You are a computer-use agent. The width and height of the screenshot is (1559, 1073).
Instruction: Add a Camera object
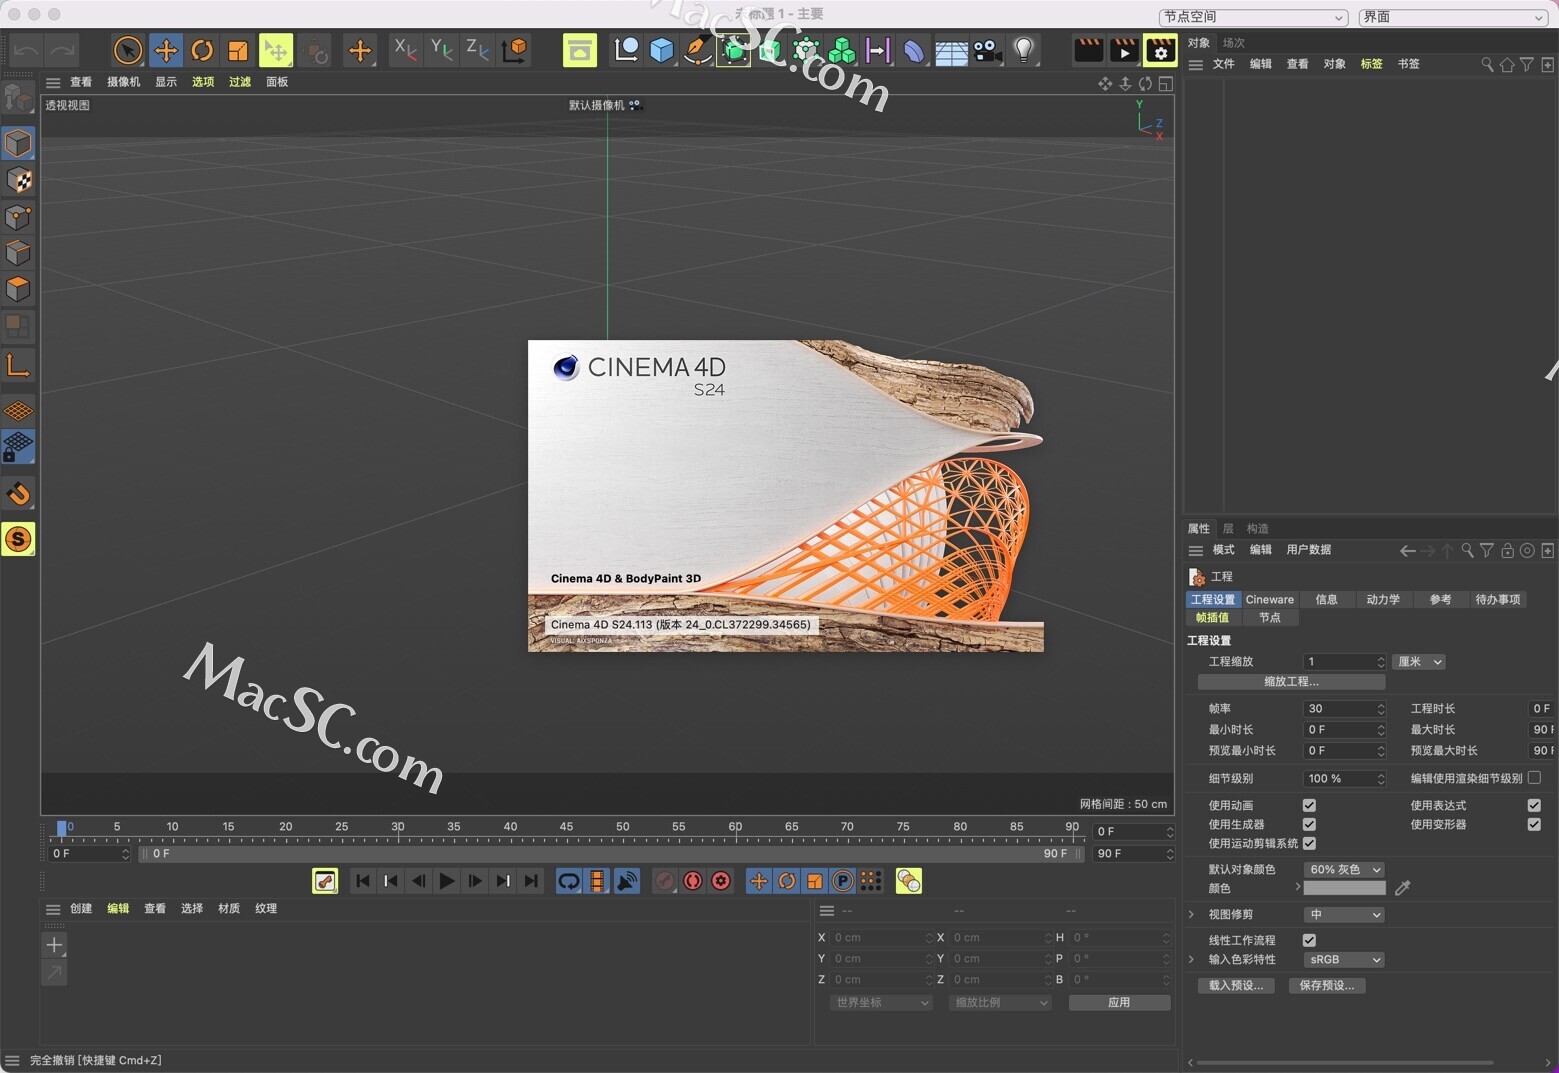987,50
